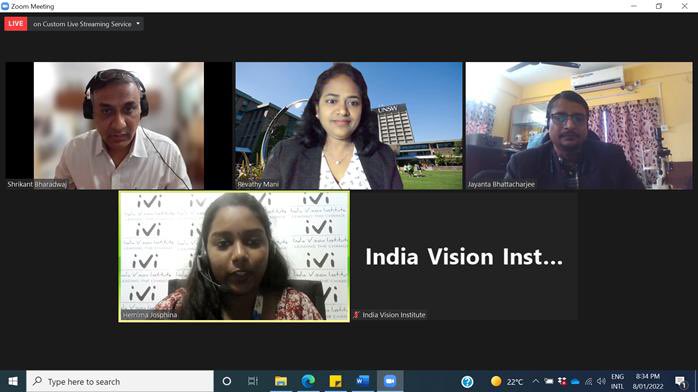
Task: Click the India Vision Institute name label
Action: [394, 315]
